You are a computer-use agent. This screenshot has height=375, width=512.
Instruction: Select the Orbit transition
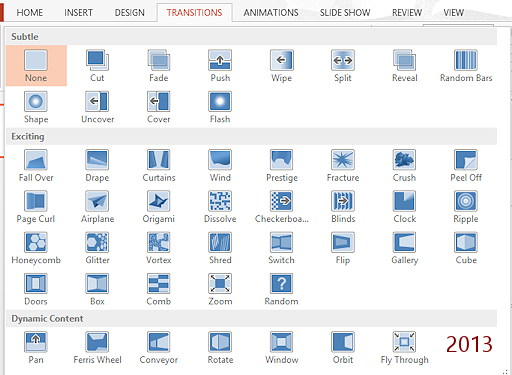point(343,348)
